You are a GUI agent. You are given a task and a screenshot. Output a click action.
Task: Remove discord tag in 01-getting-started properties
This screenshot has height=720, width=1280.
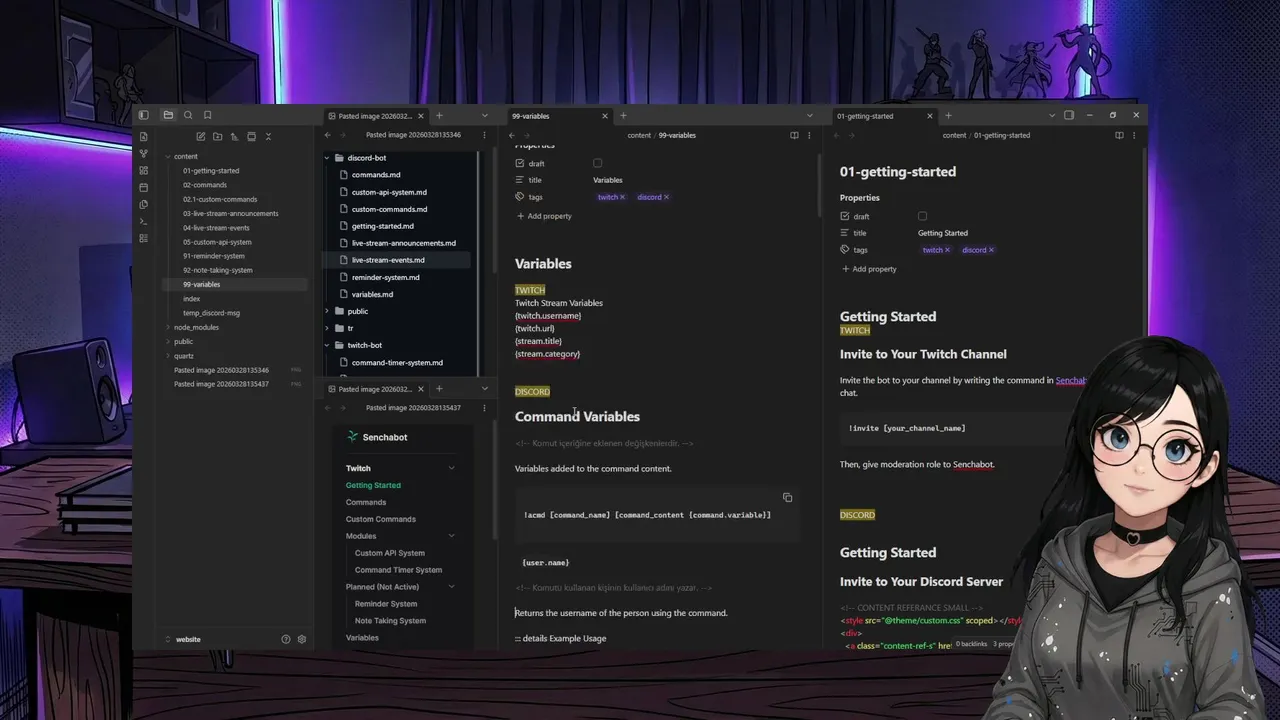991,250
